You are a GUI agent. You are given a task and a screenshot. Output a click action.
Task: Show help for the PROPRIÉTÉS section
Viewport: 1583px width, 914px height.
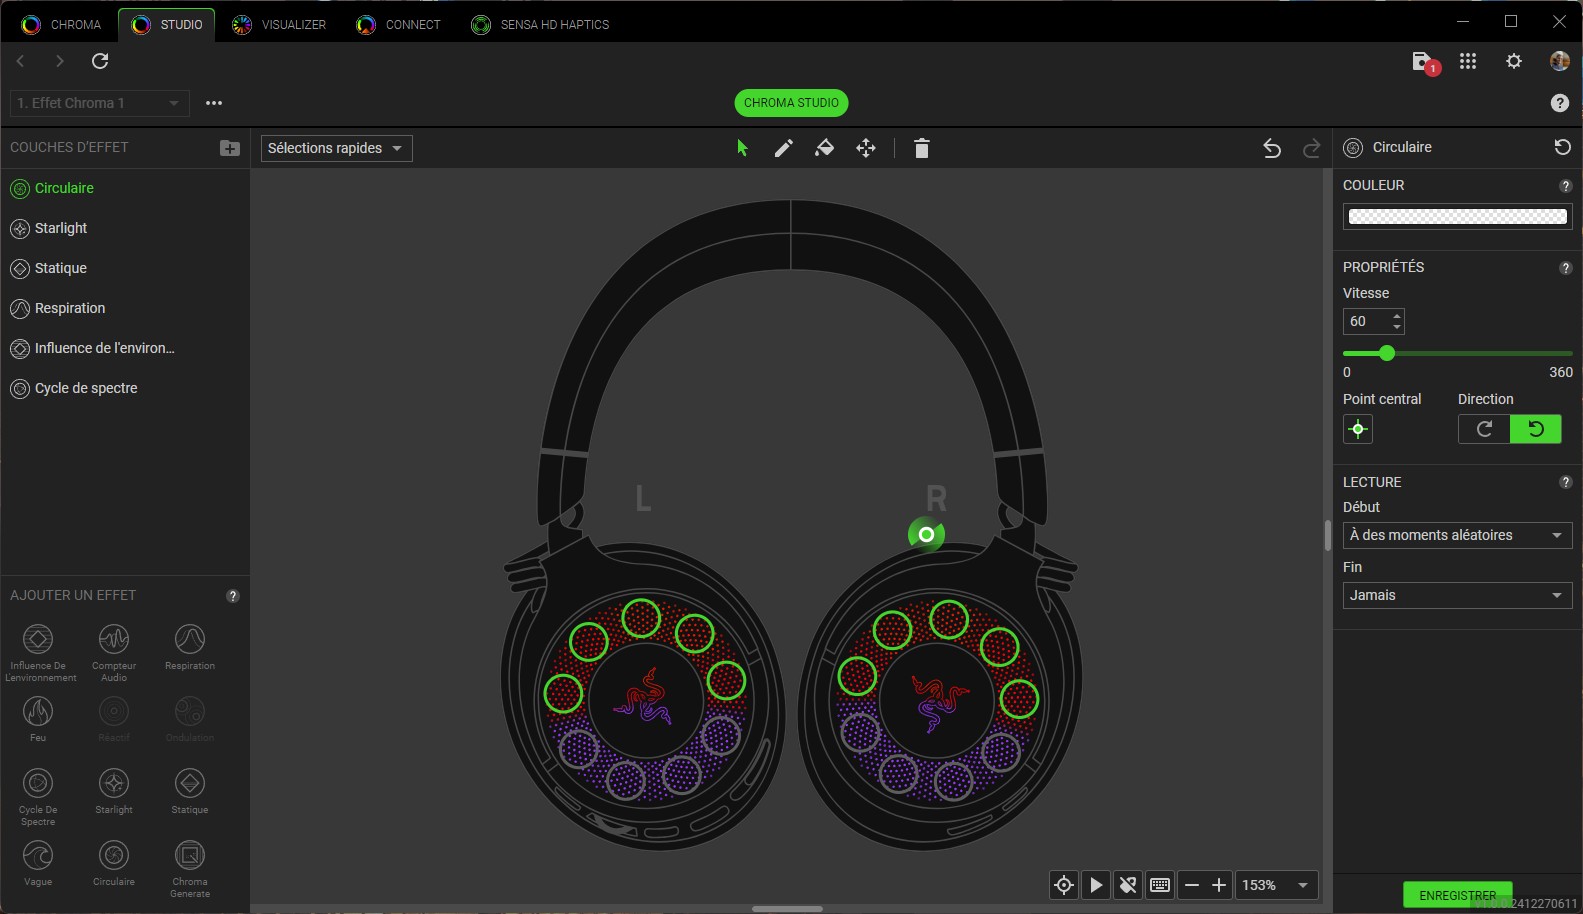point(1566,268)
